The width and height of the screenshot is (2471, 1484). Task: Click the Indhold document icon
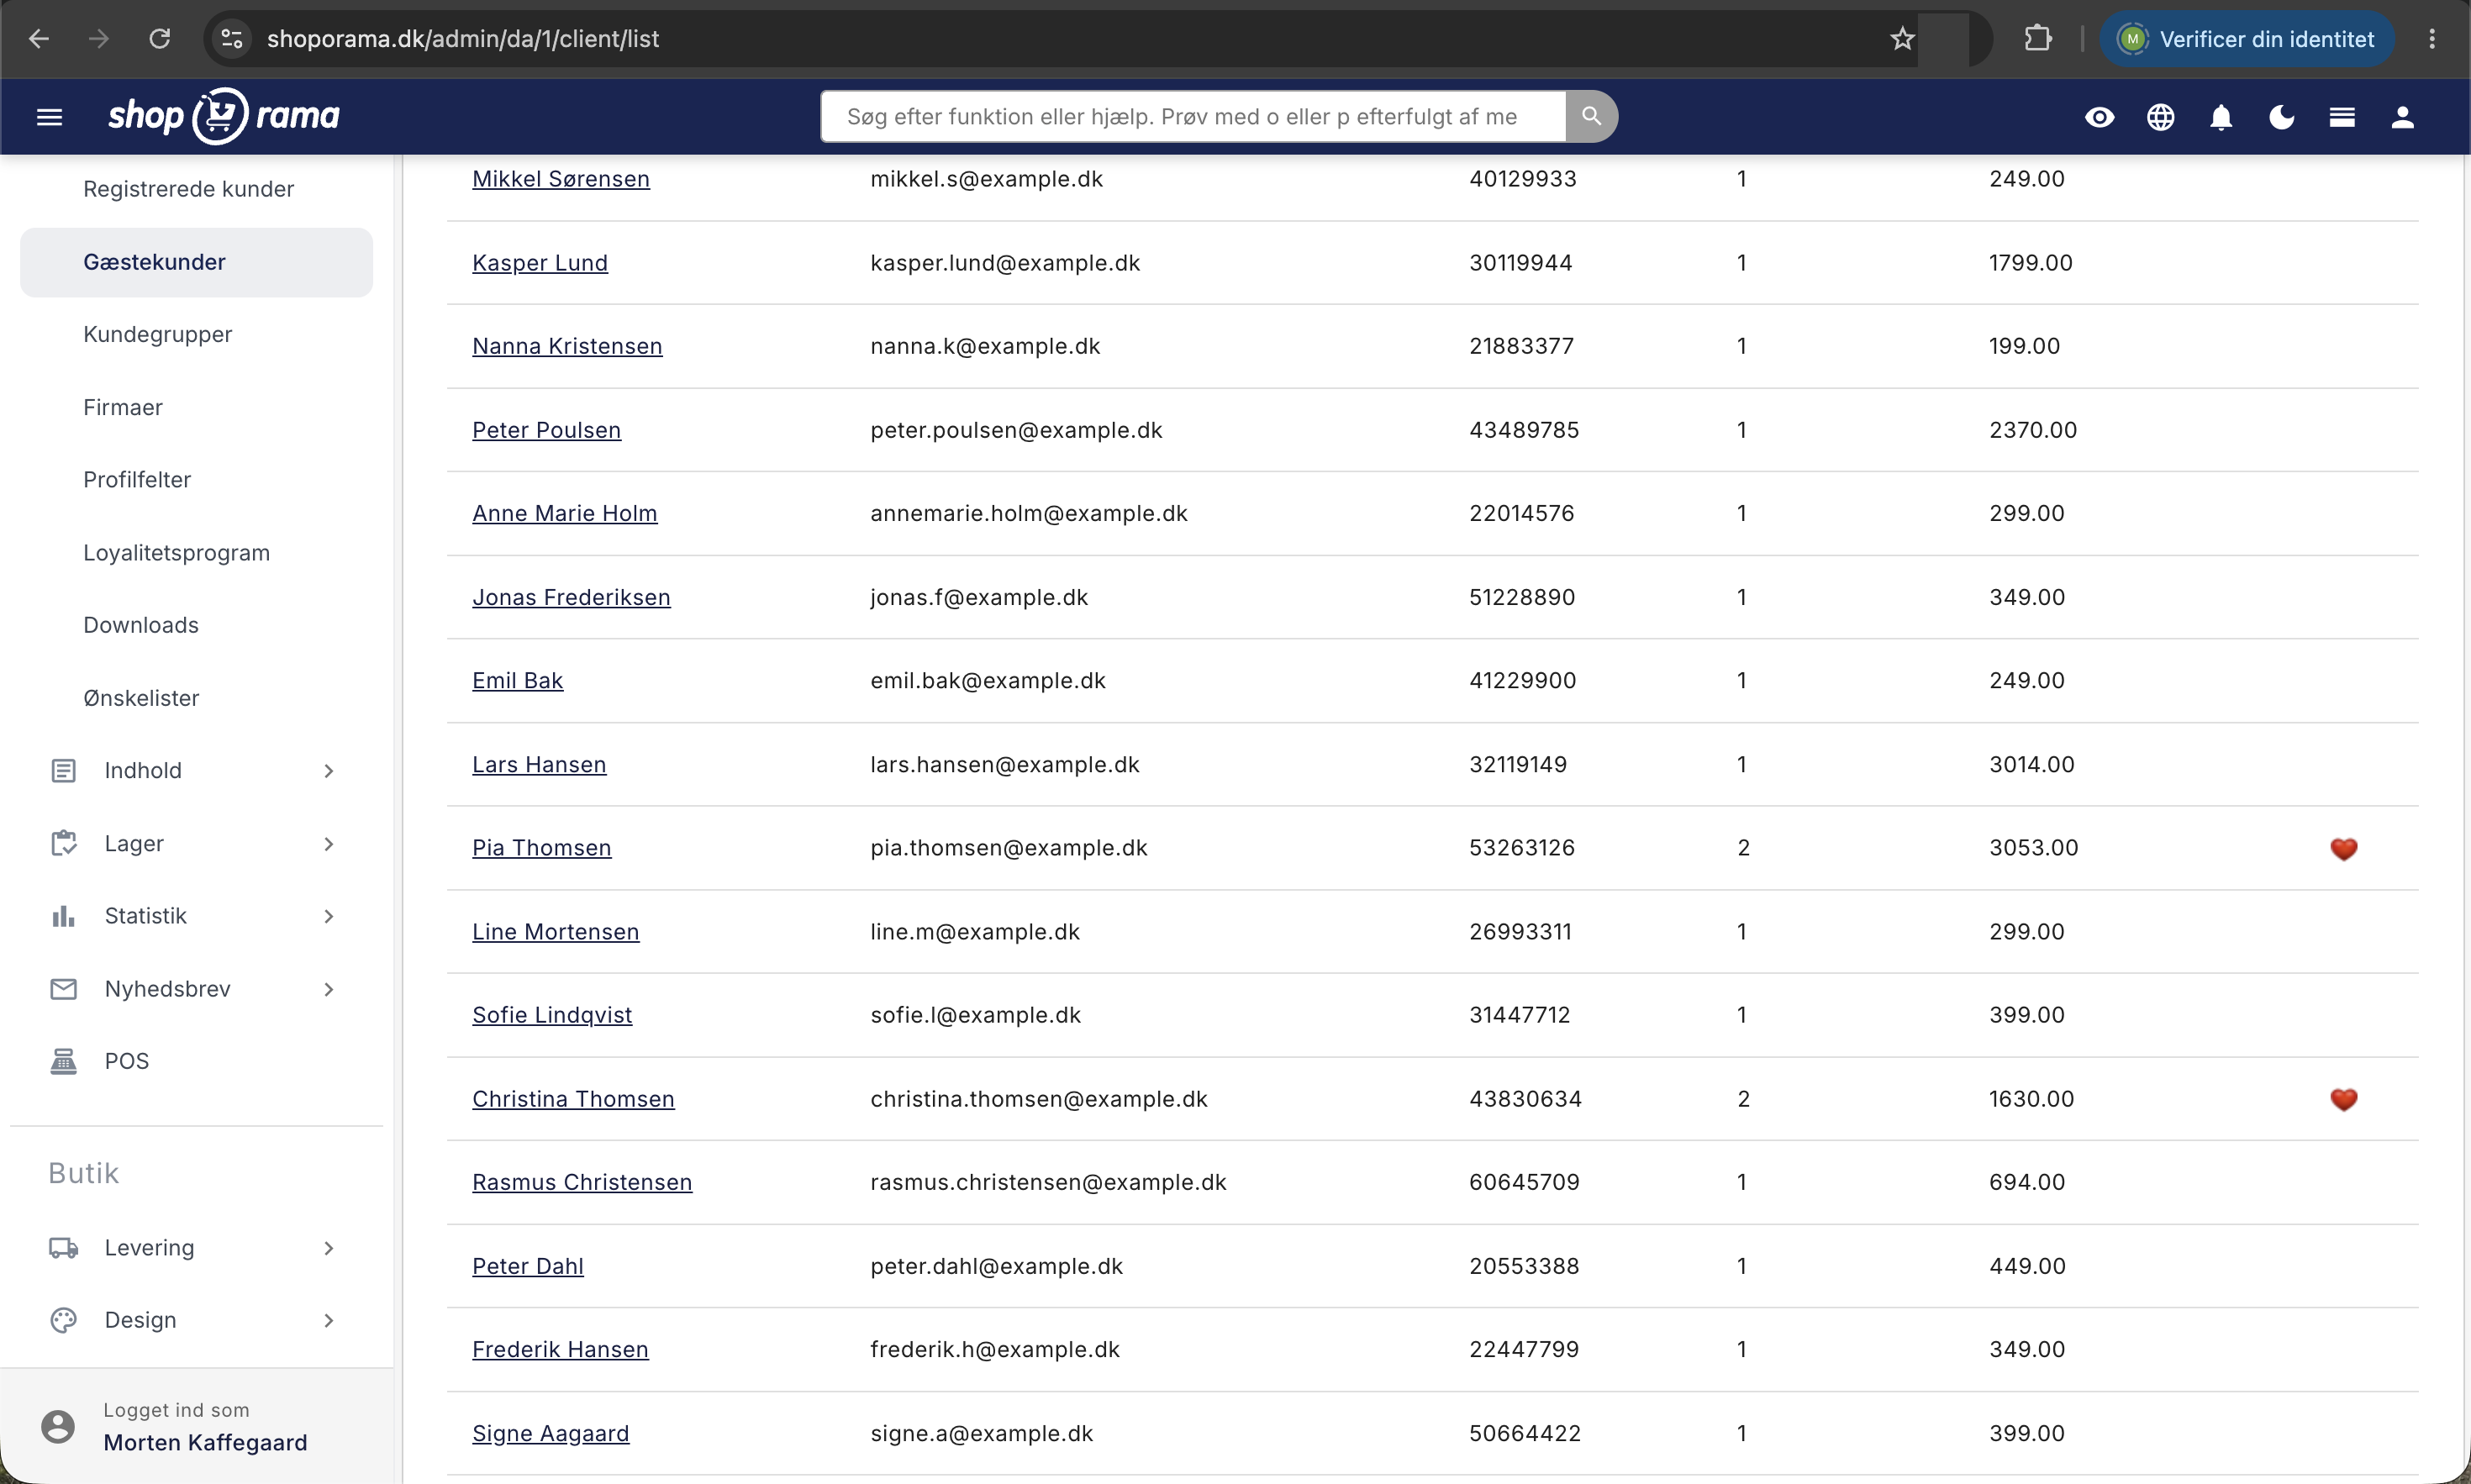[x=63, y=770]
